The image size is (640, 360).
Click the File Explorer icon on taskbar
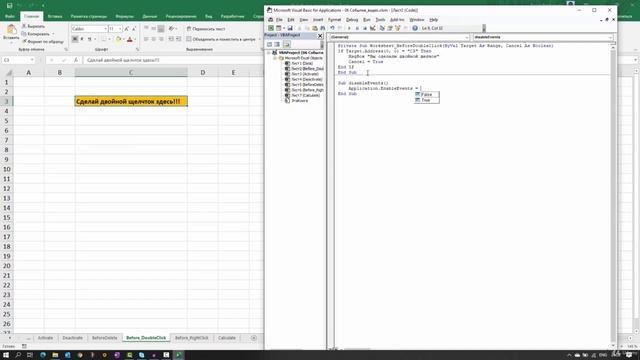click(55, 355)
